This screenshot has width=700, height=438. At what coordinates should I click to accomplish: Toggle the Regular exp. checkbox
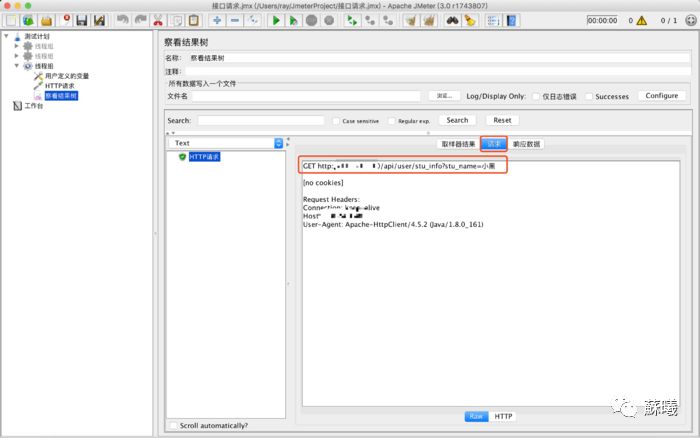392,121
